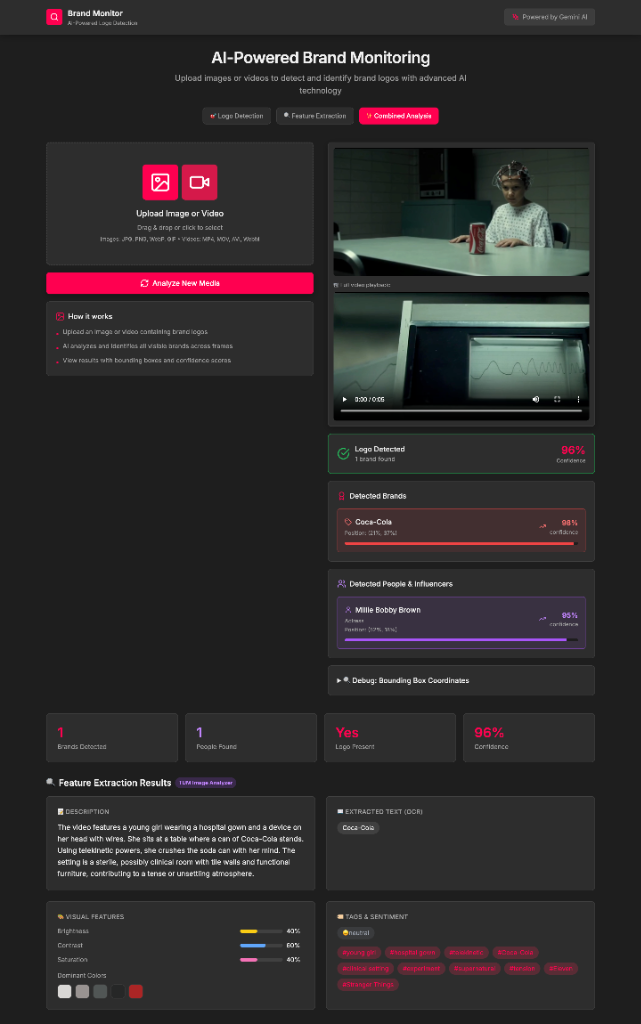Click the #tension tag

tap(522, 968)
